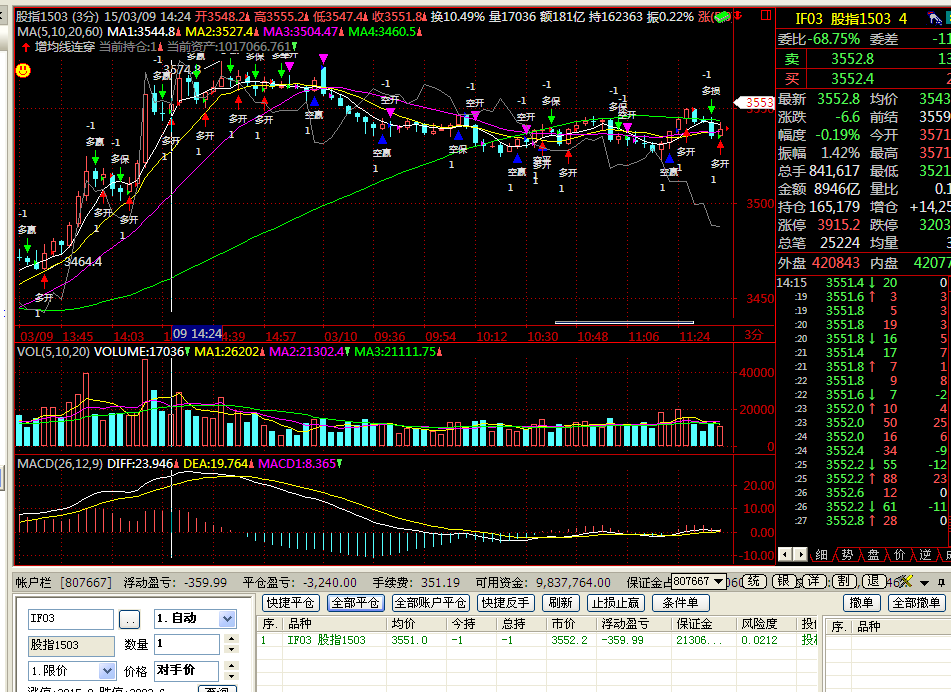Switch to the 势 tab

coord(847,554)
